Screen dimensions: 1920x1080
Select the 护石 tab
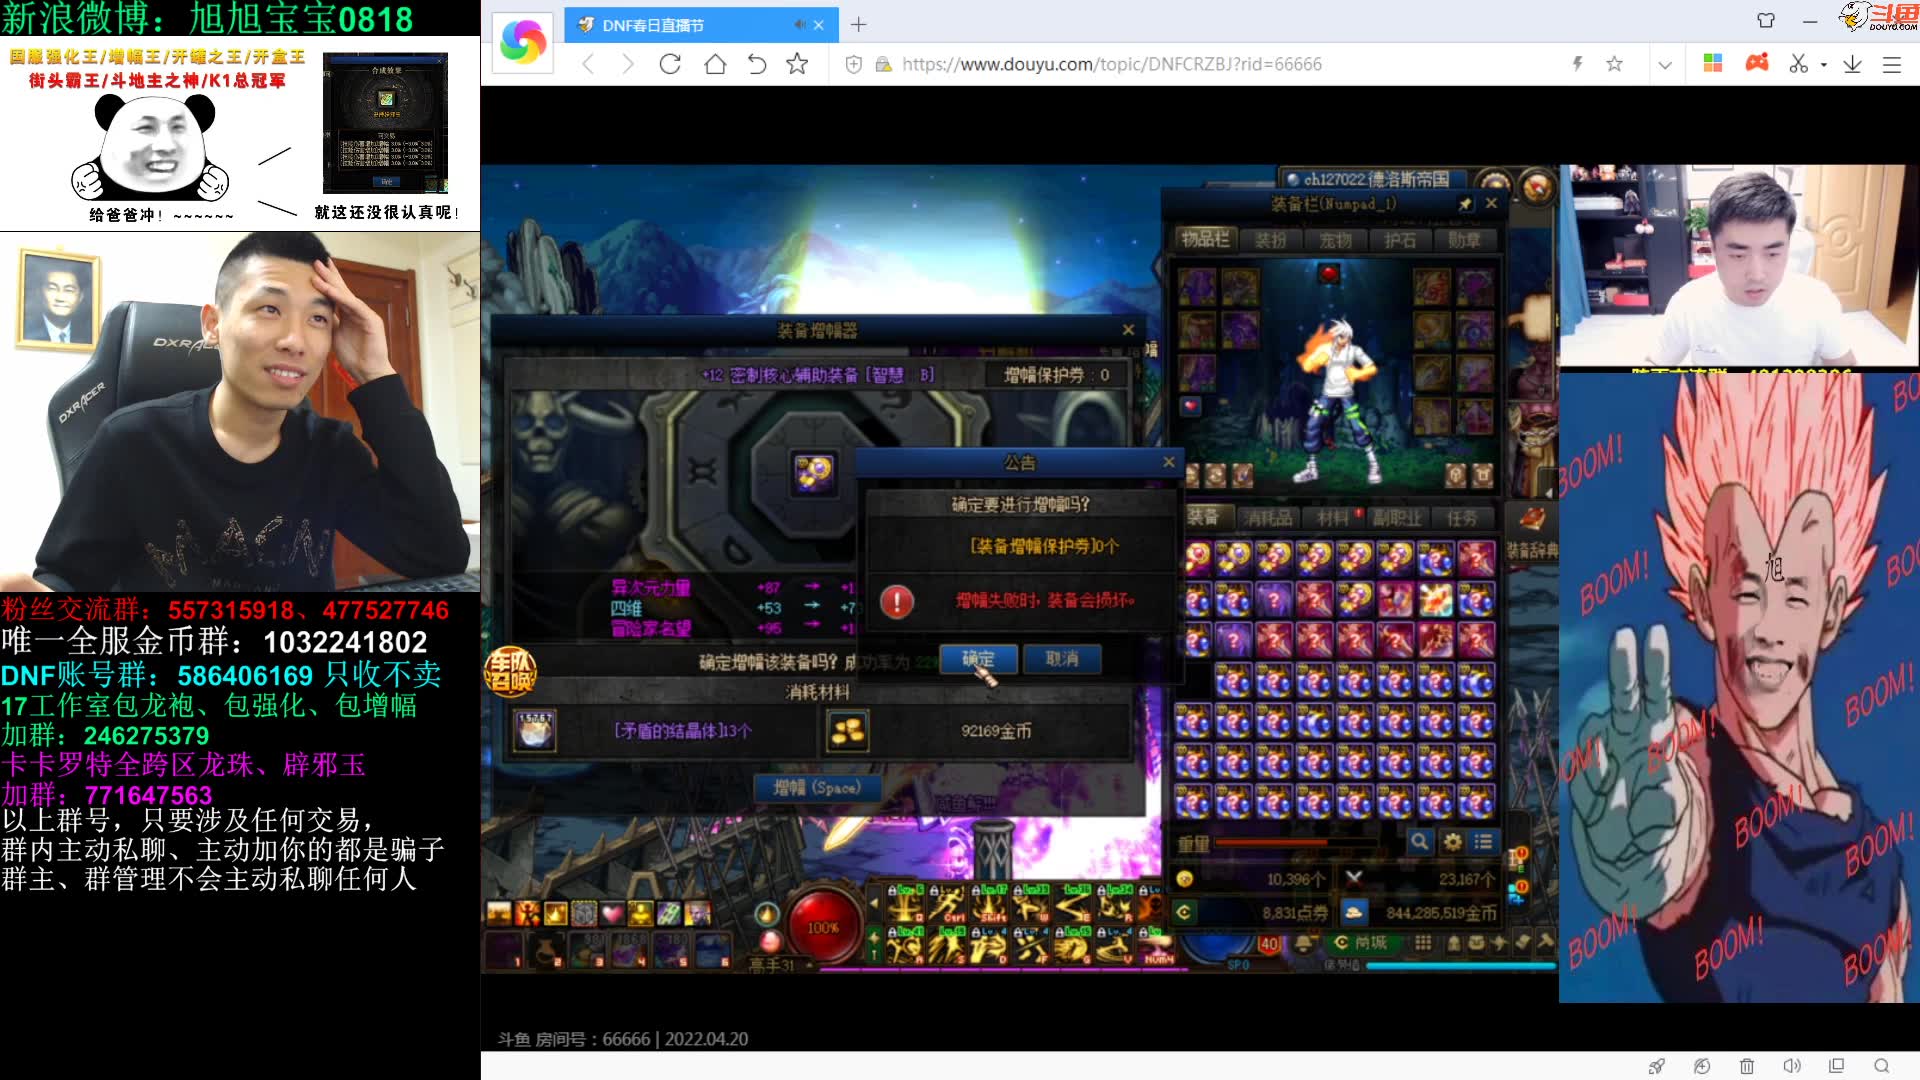[1399, 240]
